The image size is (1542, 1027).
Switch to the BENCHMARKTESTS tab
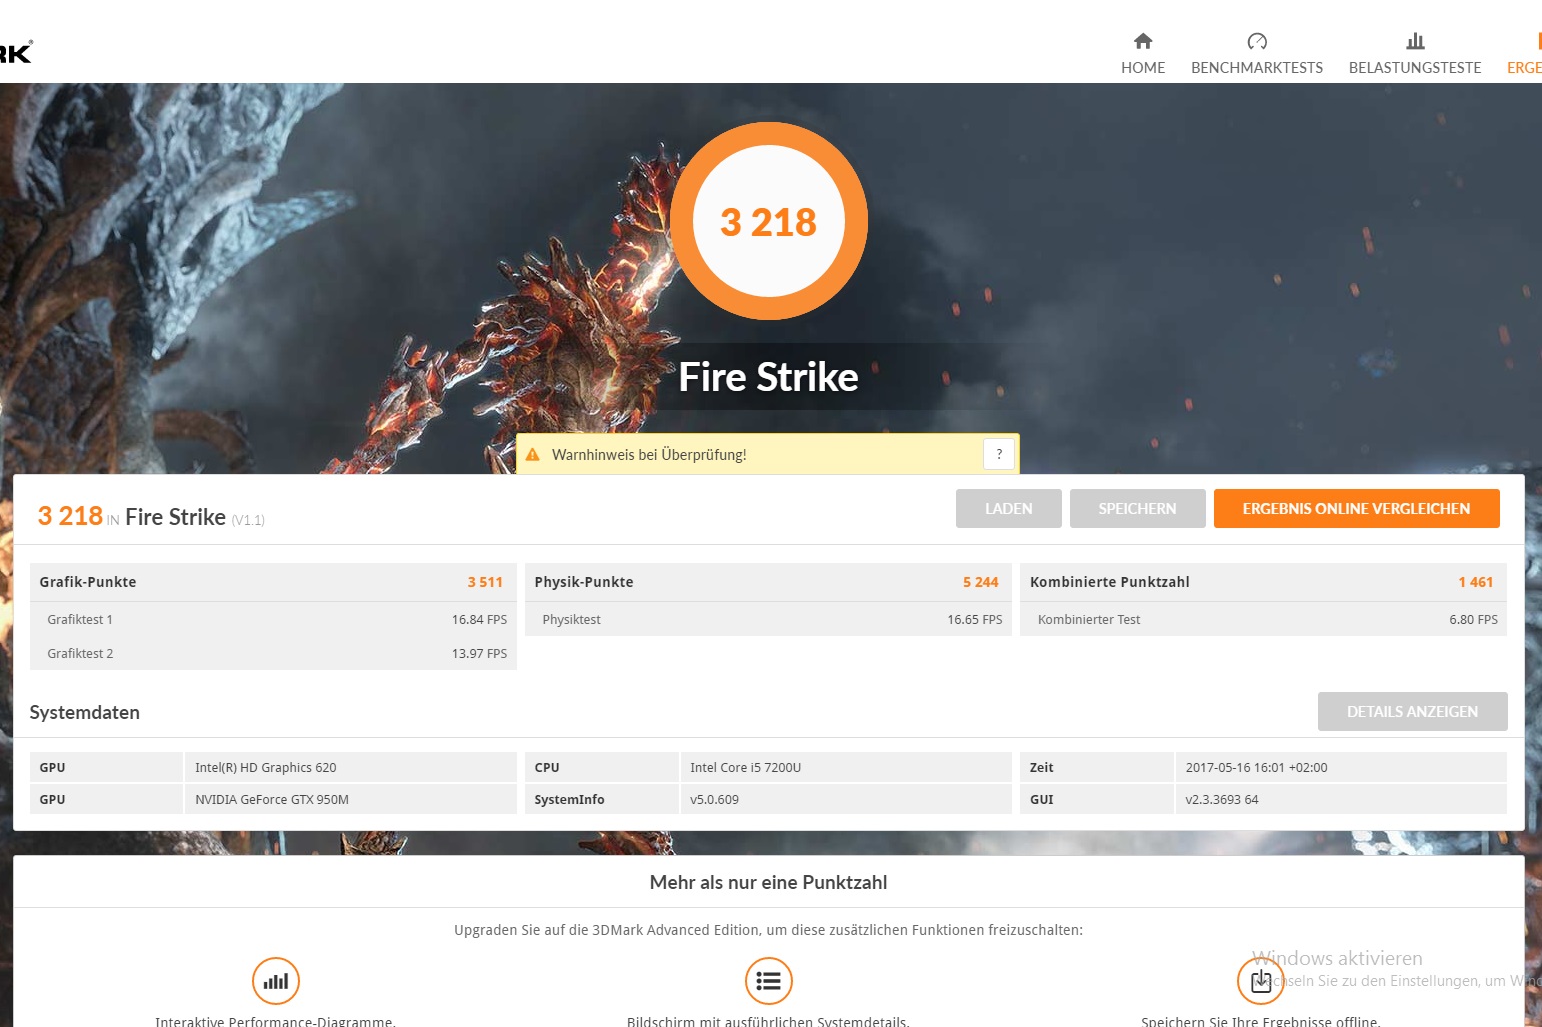pyautogui.click(x=1257, y=54)
